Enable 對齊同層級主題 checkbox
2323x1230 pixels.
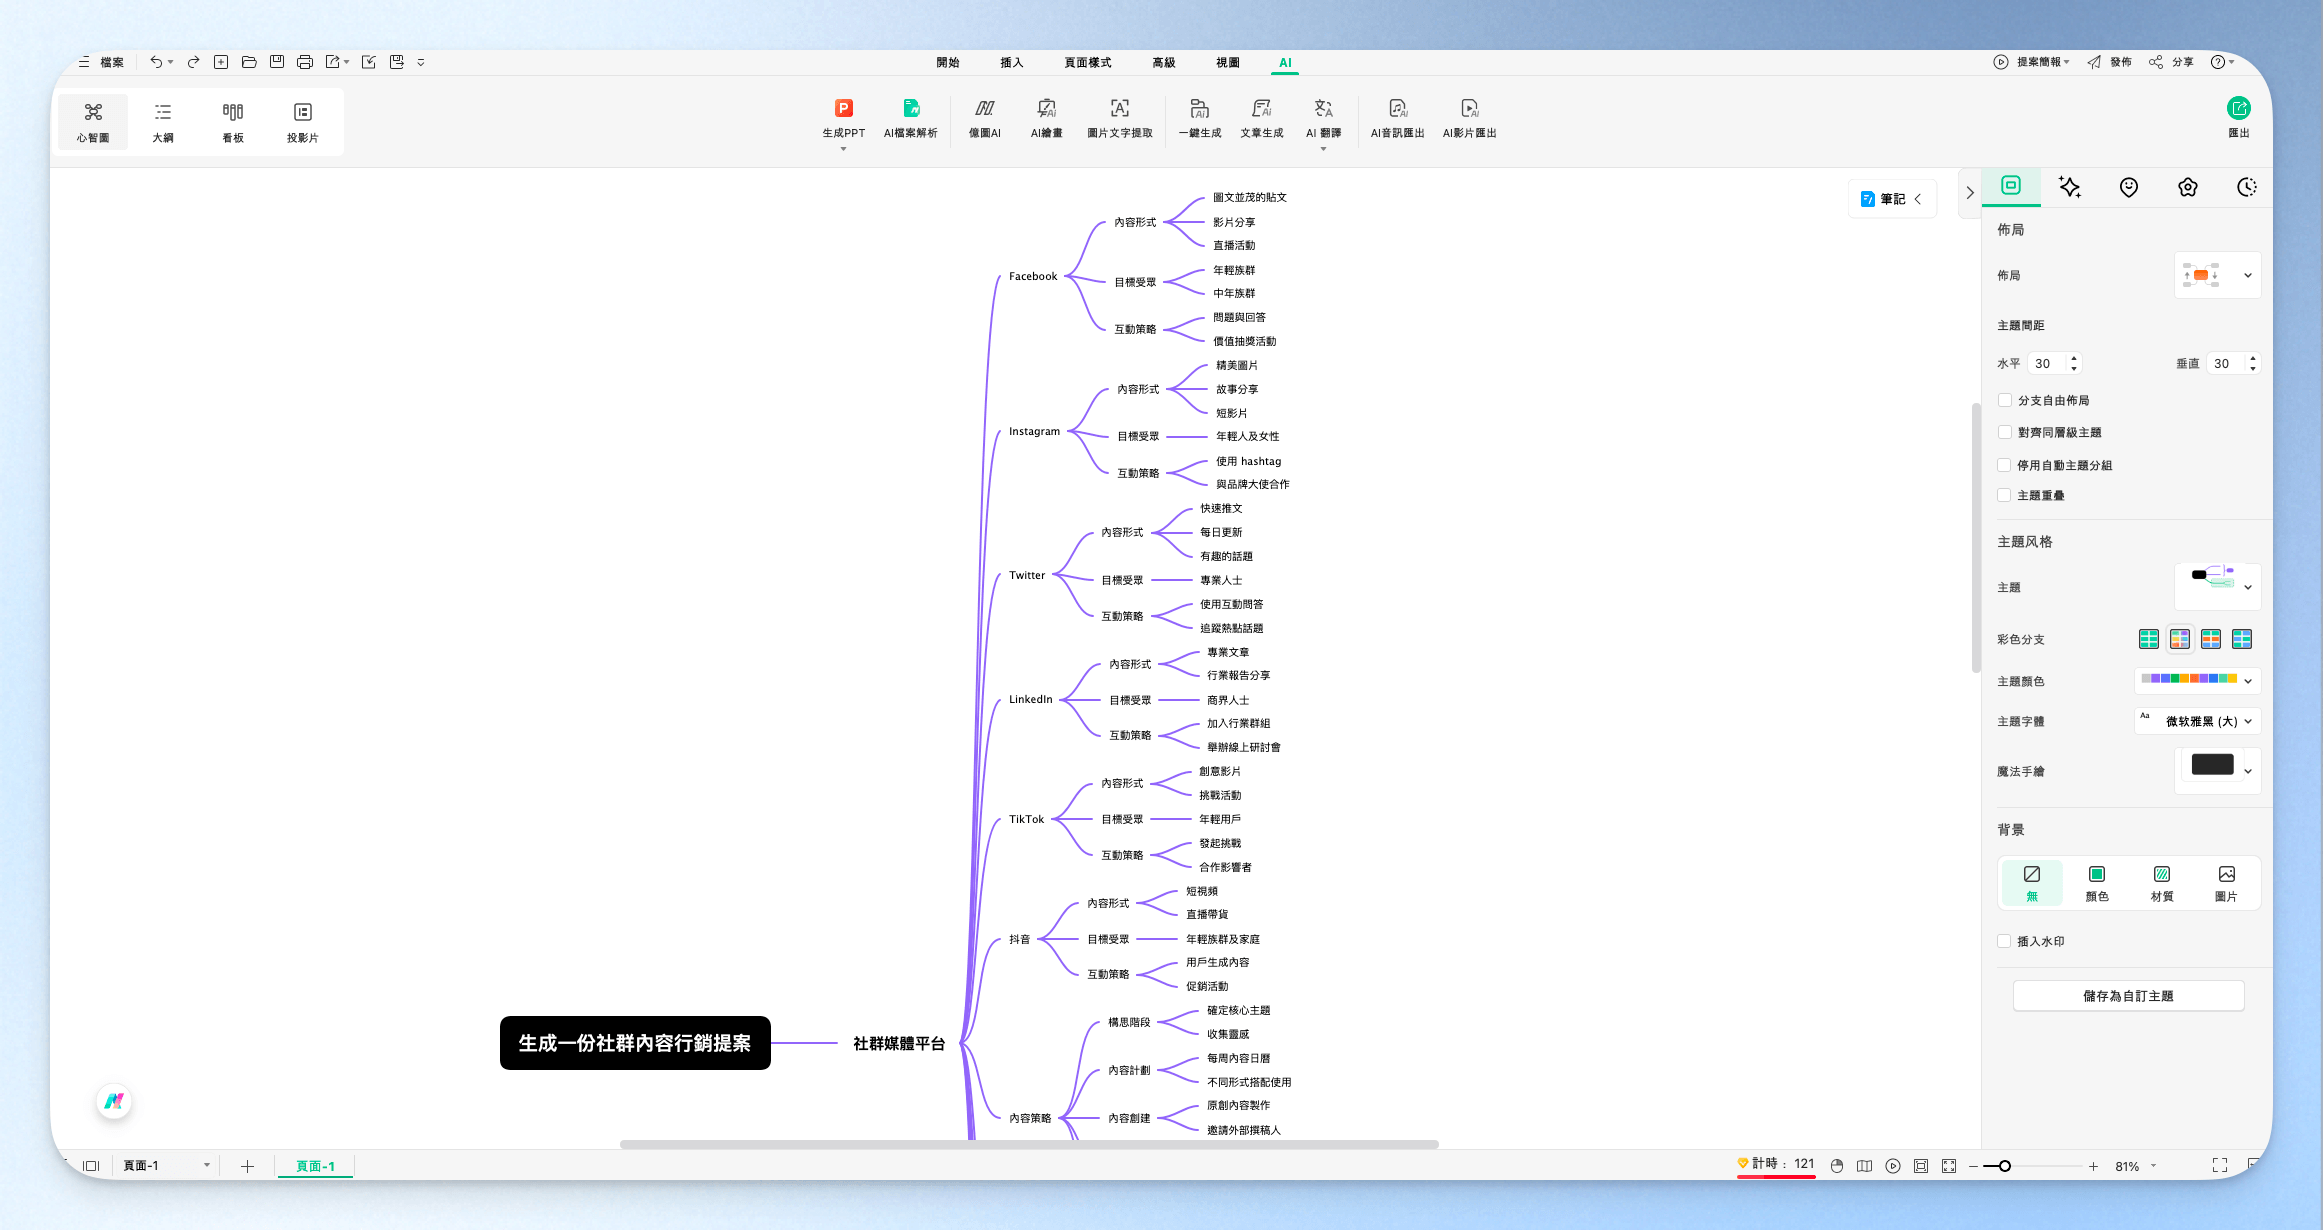[2005, 432]
